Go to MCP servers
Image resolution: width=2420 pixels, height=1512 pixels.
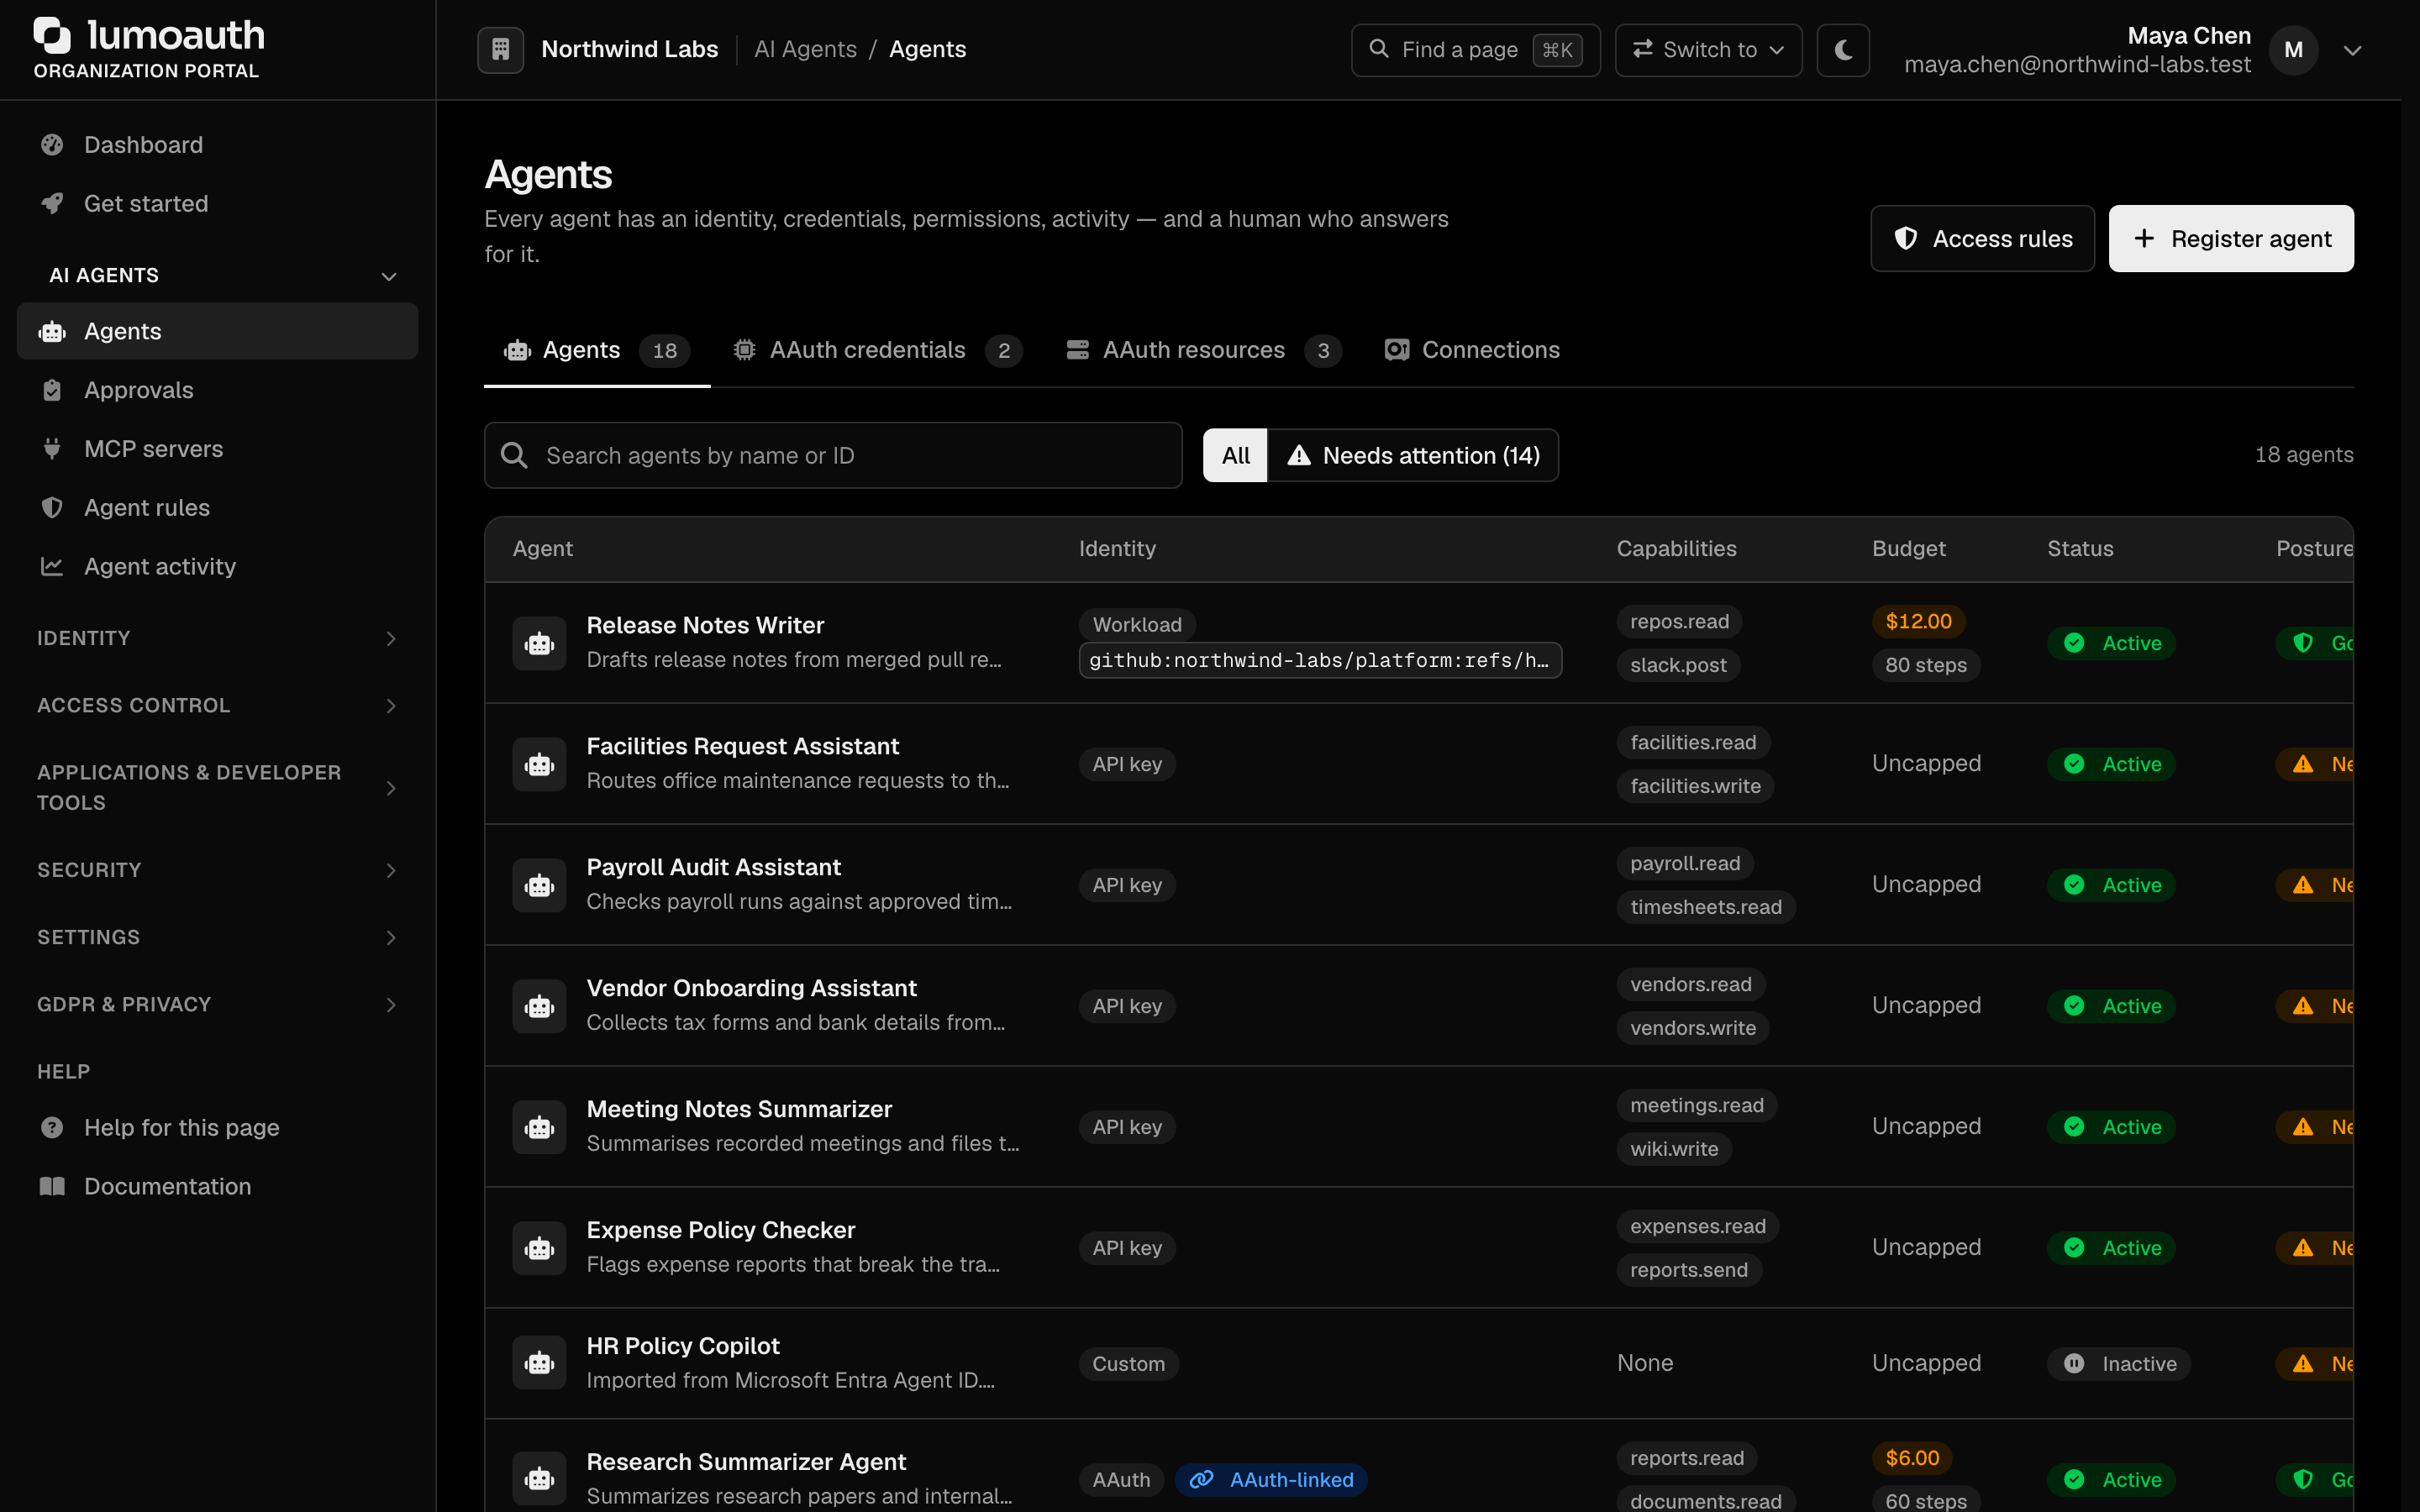pyautogui.click(x=217, y=449)
